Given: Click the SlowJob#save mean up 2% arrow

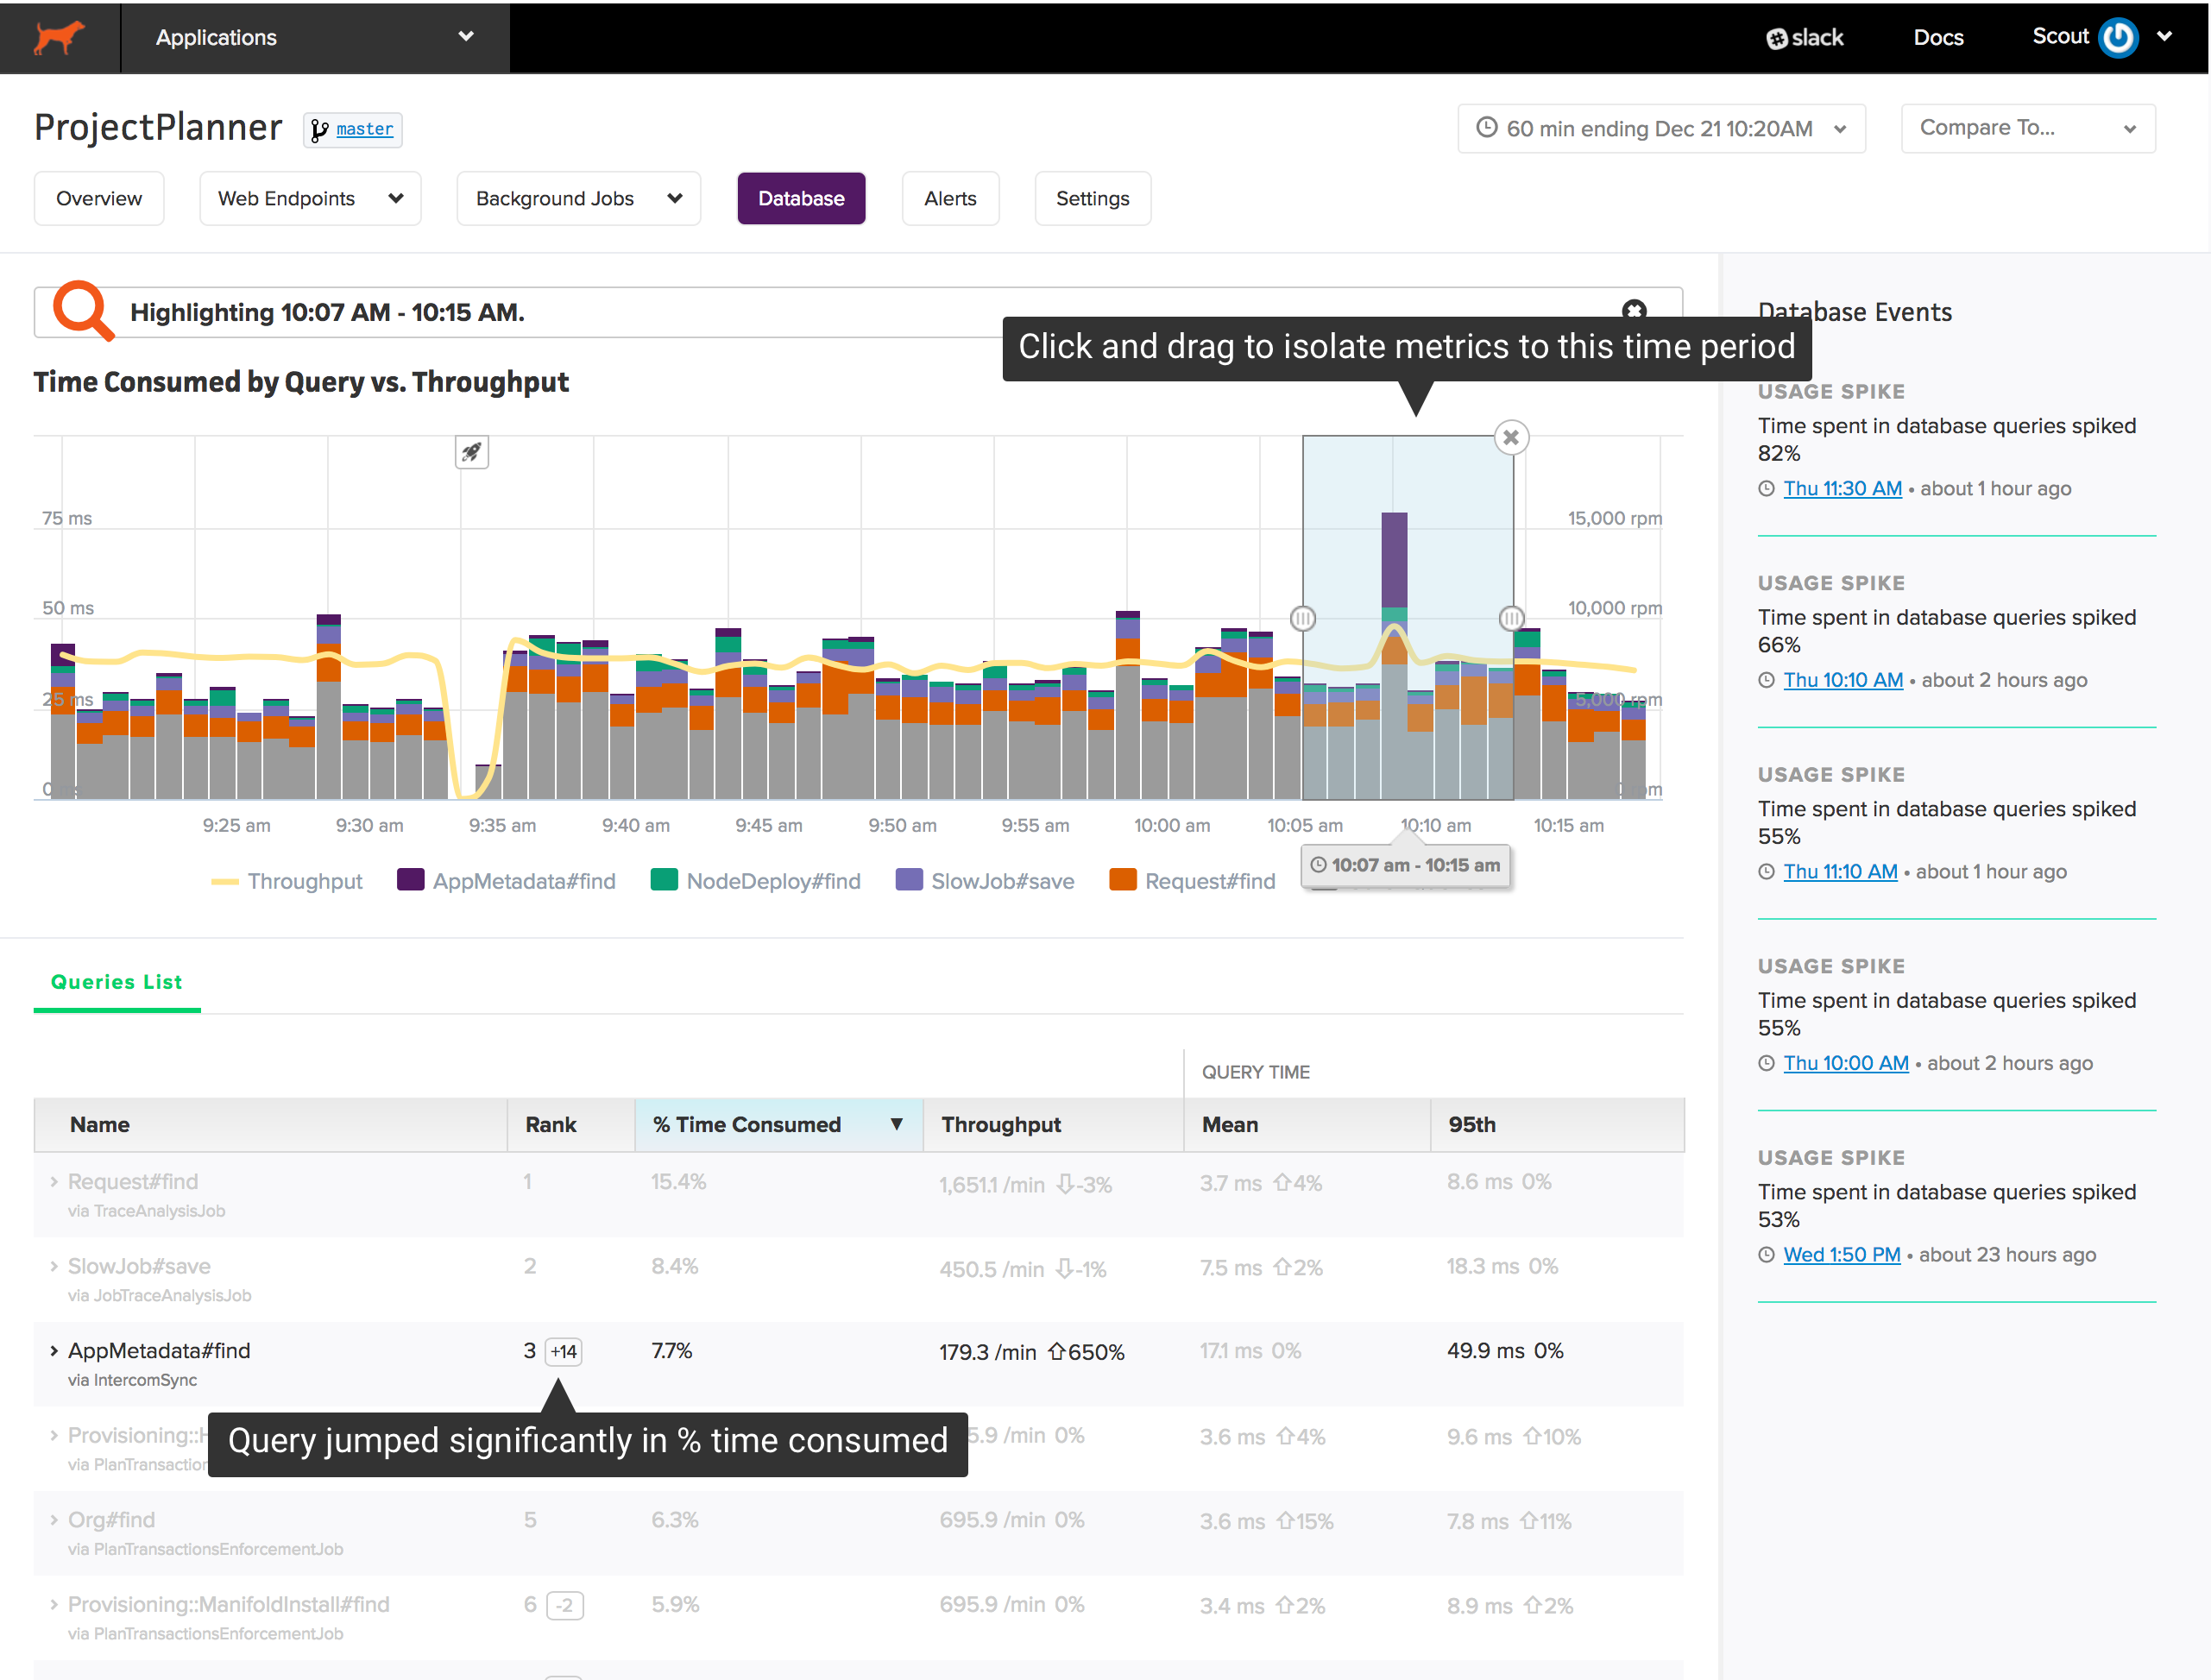Looking at the screenshot, I should tap(1281, 1268).
